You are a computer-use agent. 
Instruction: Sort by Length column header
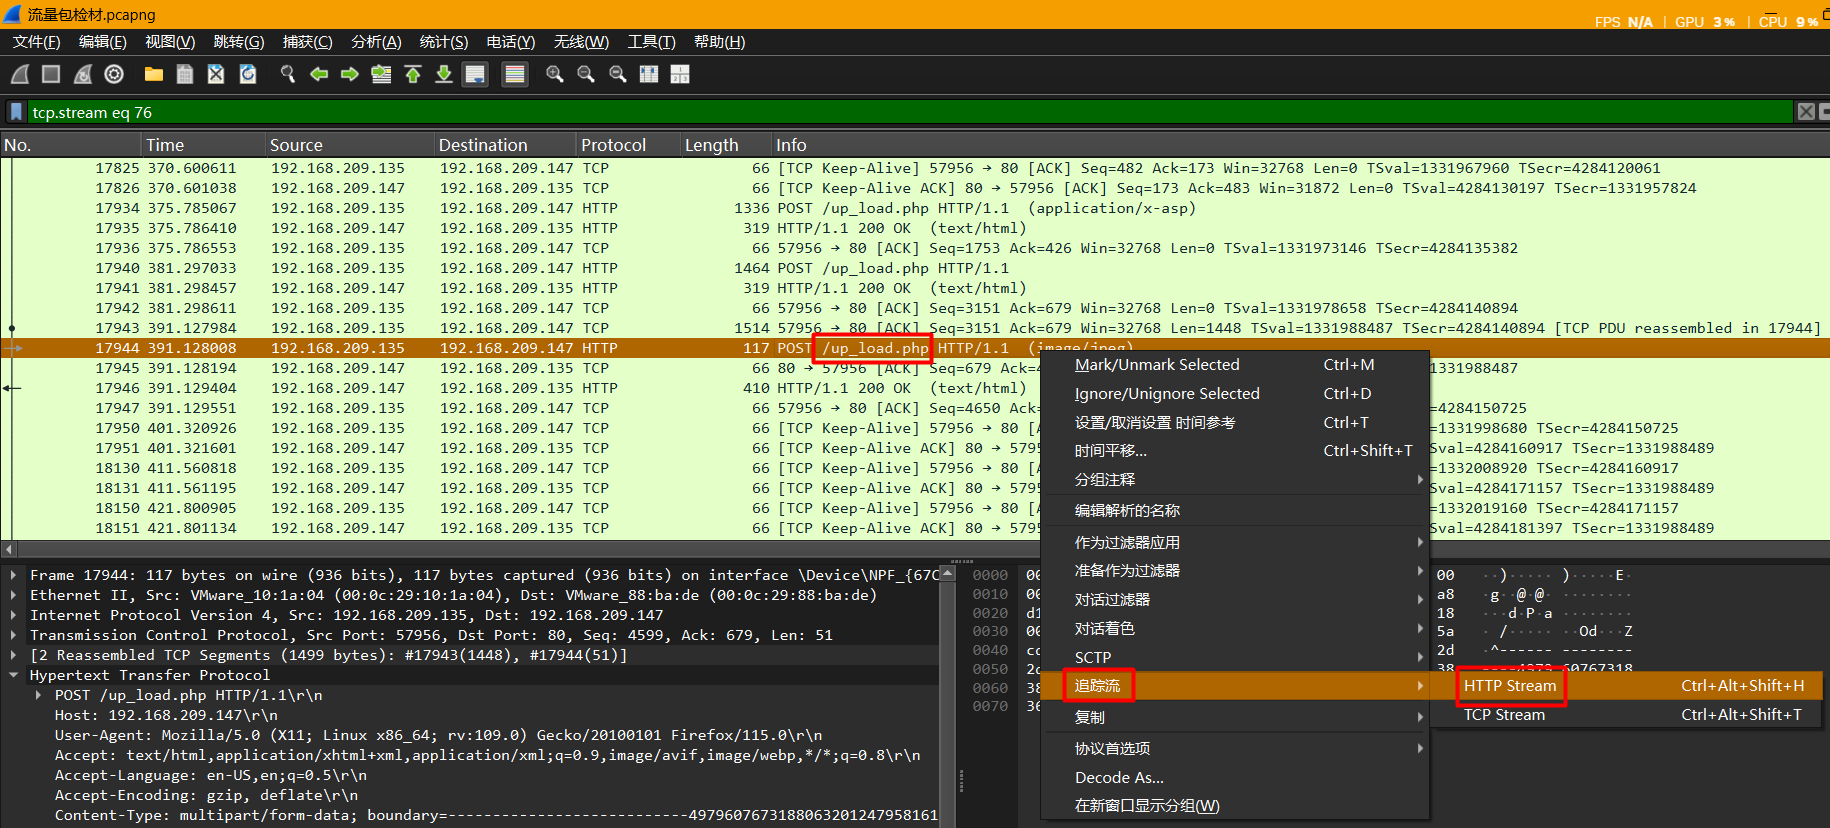[x=724, y=145]
